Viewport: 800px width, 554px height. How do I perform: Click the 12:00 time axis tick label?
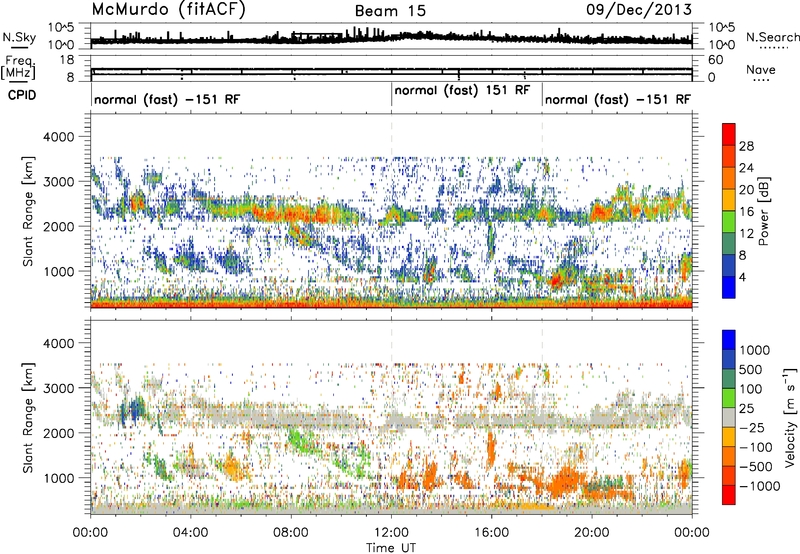(x=391, y=533)
